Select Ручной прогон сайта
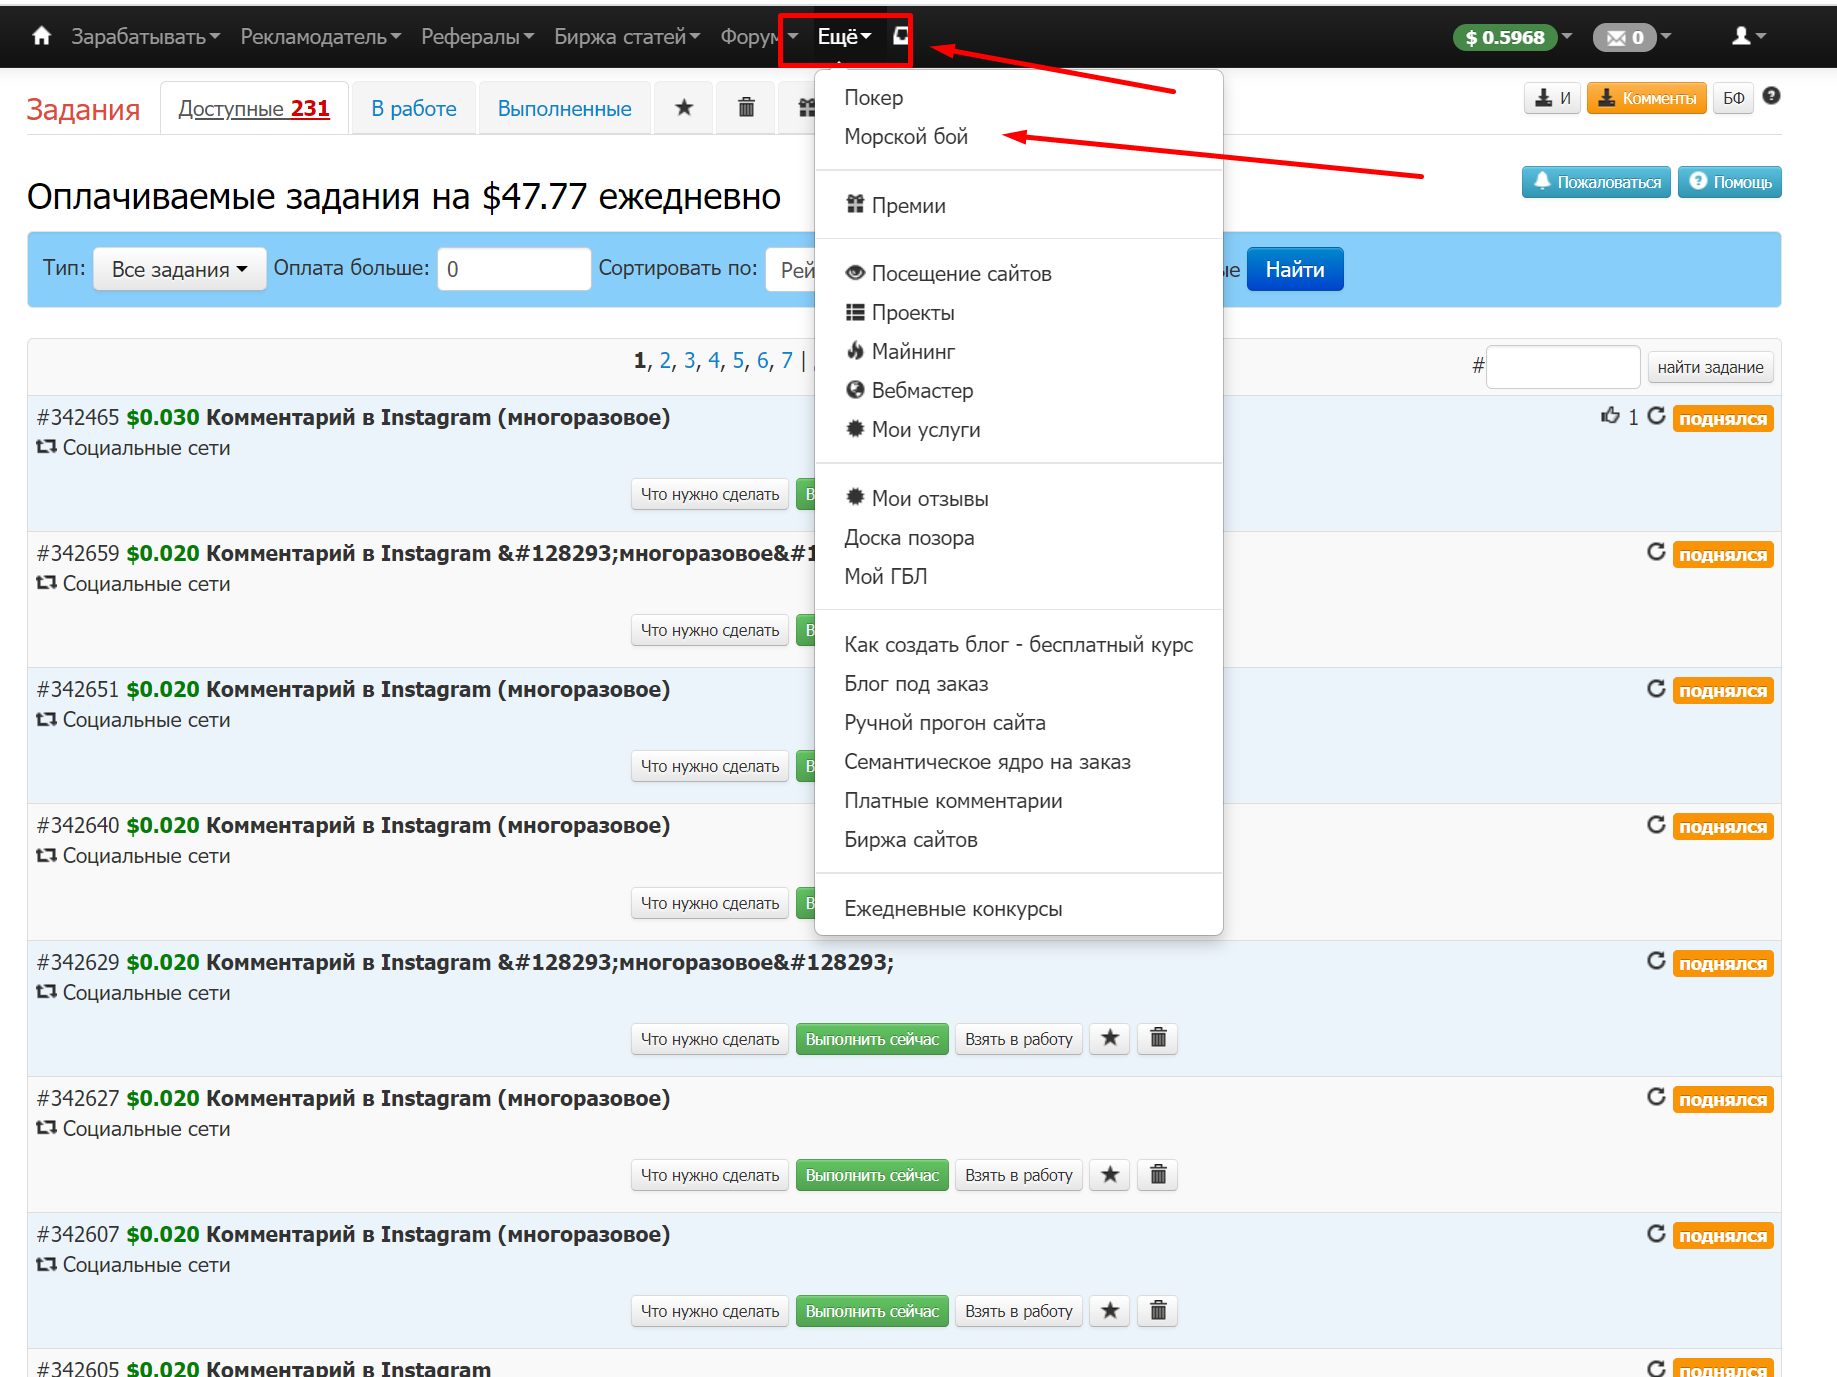The height and width of the screenshot is (1377, 1837). pyautogui.click(x=945, y=723)
